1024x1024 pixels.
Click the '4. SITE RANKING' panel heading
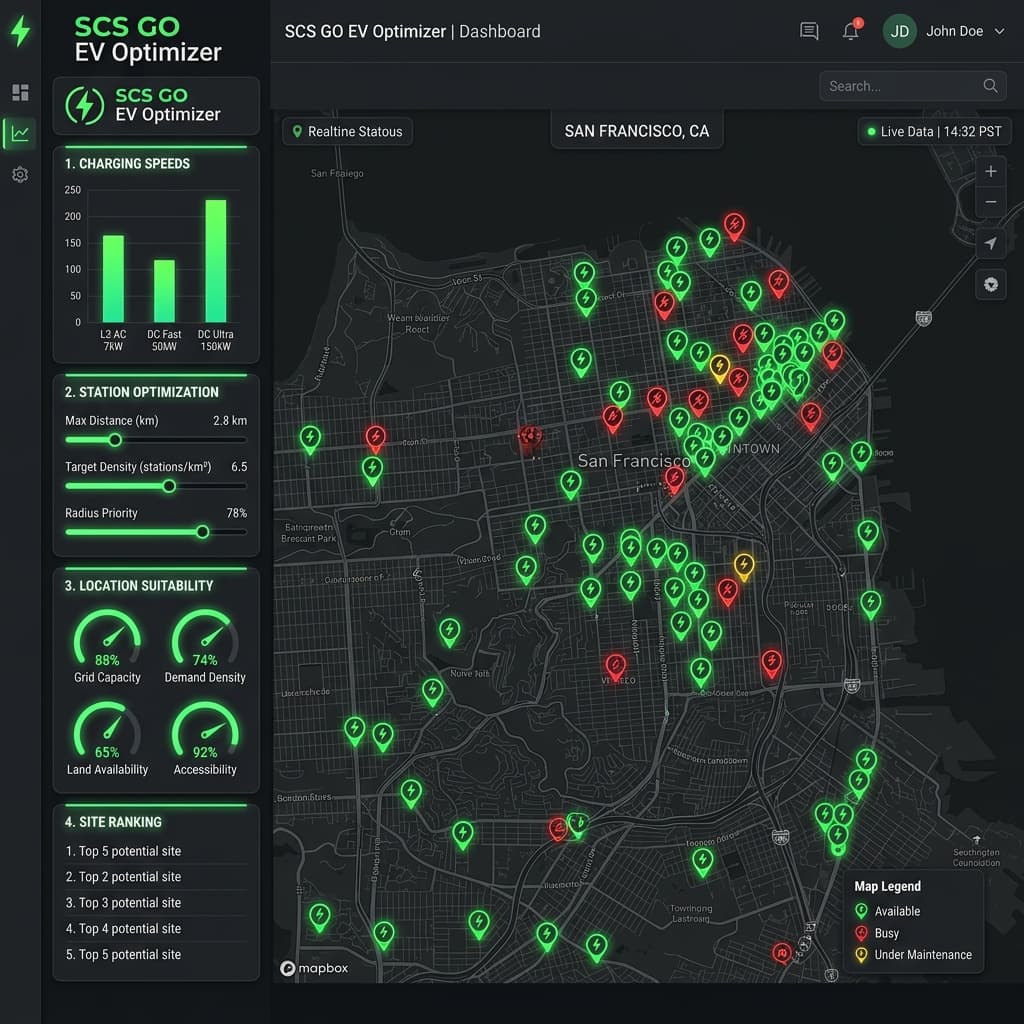point(113,822)
